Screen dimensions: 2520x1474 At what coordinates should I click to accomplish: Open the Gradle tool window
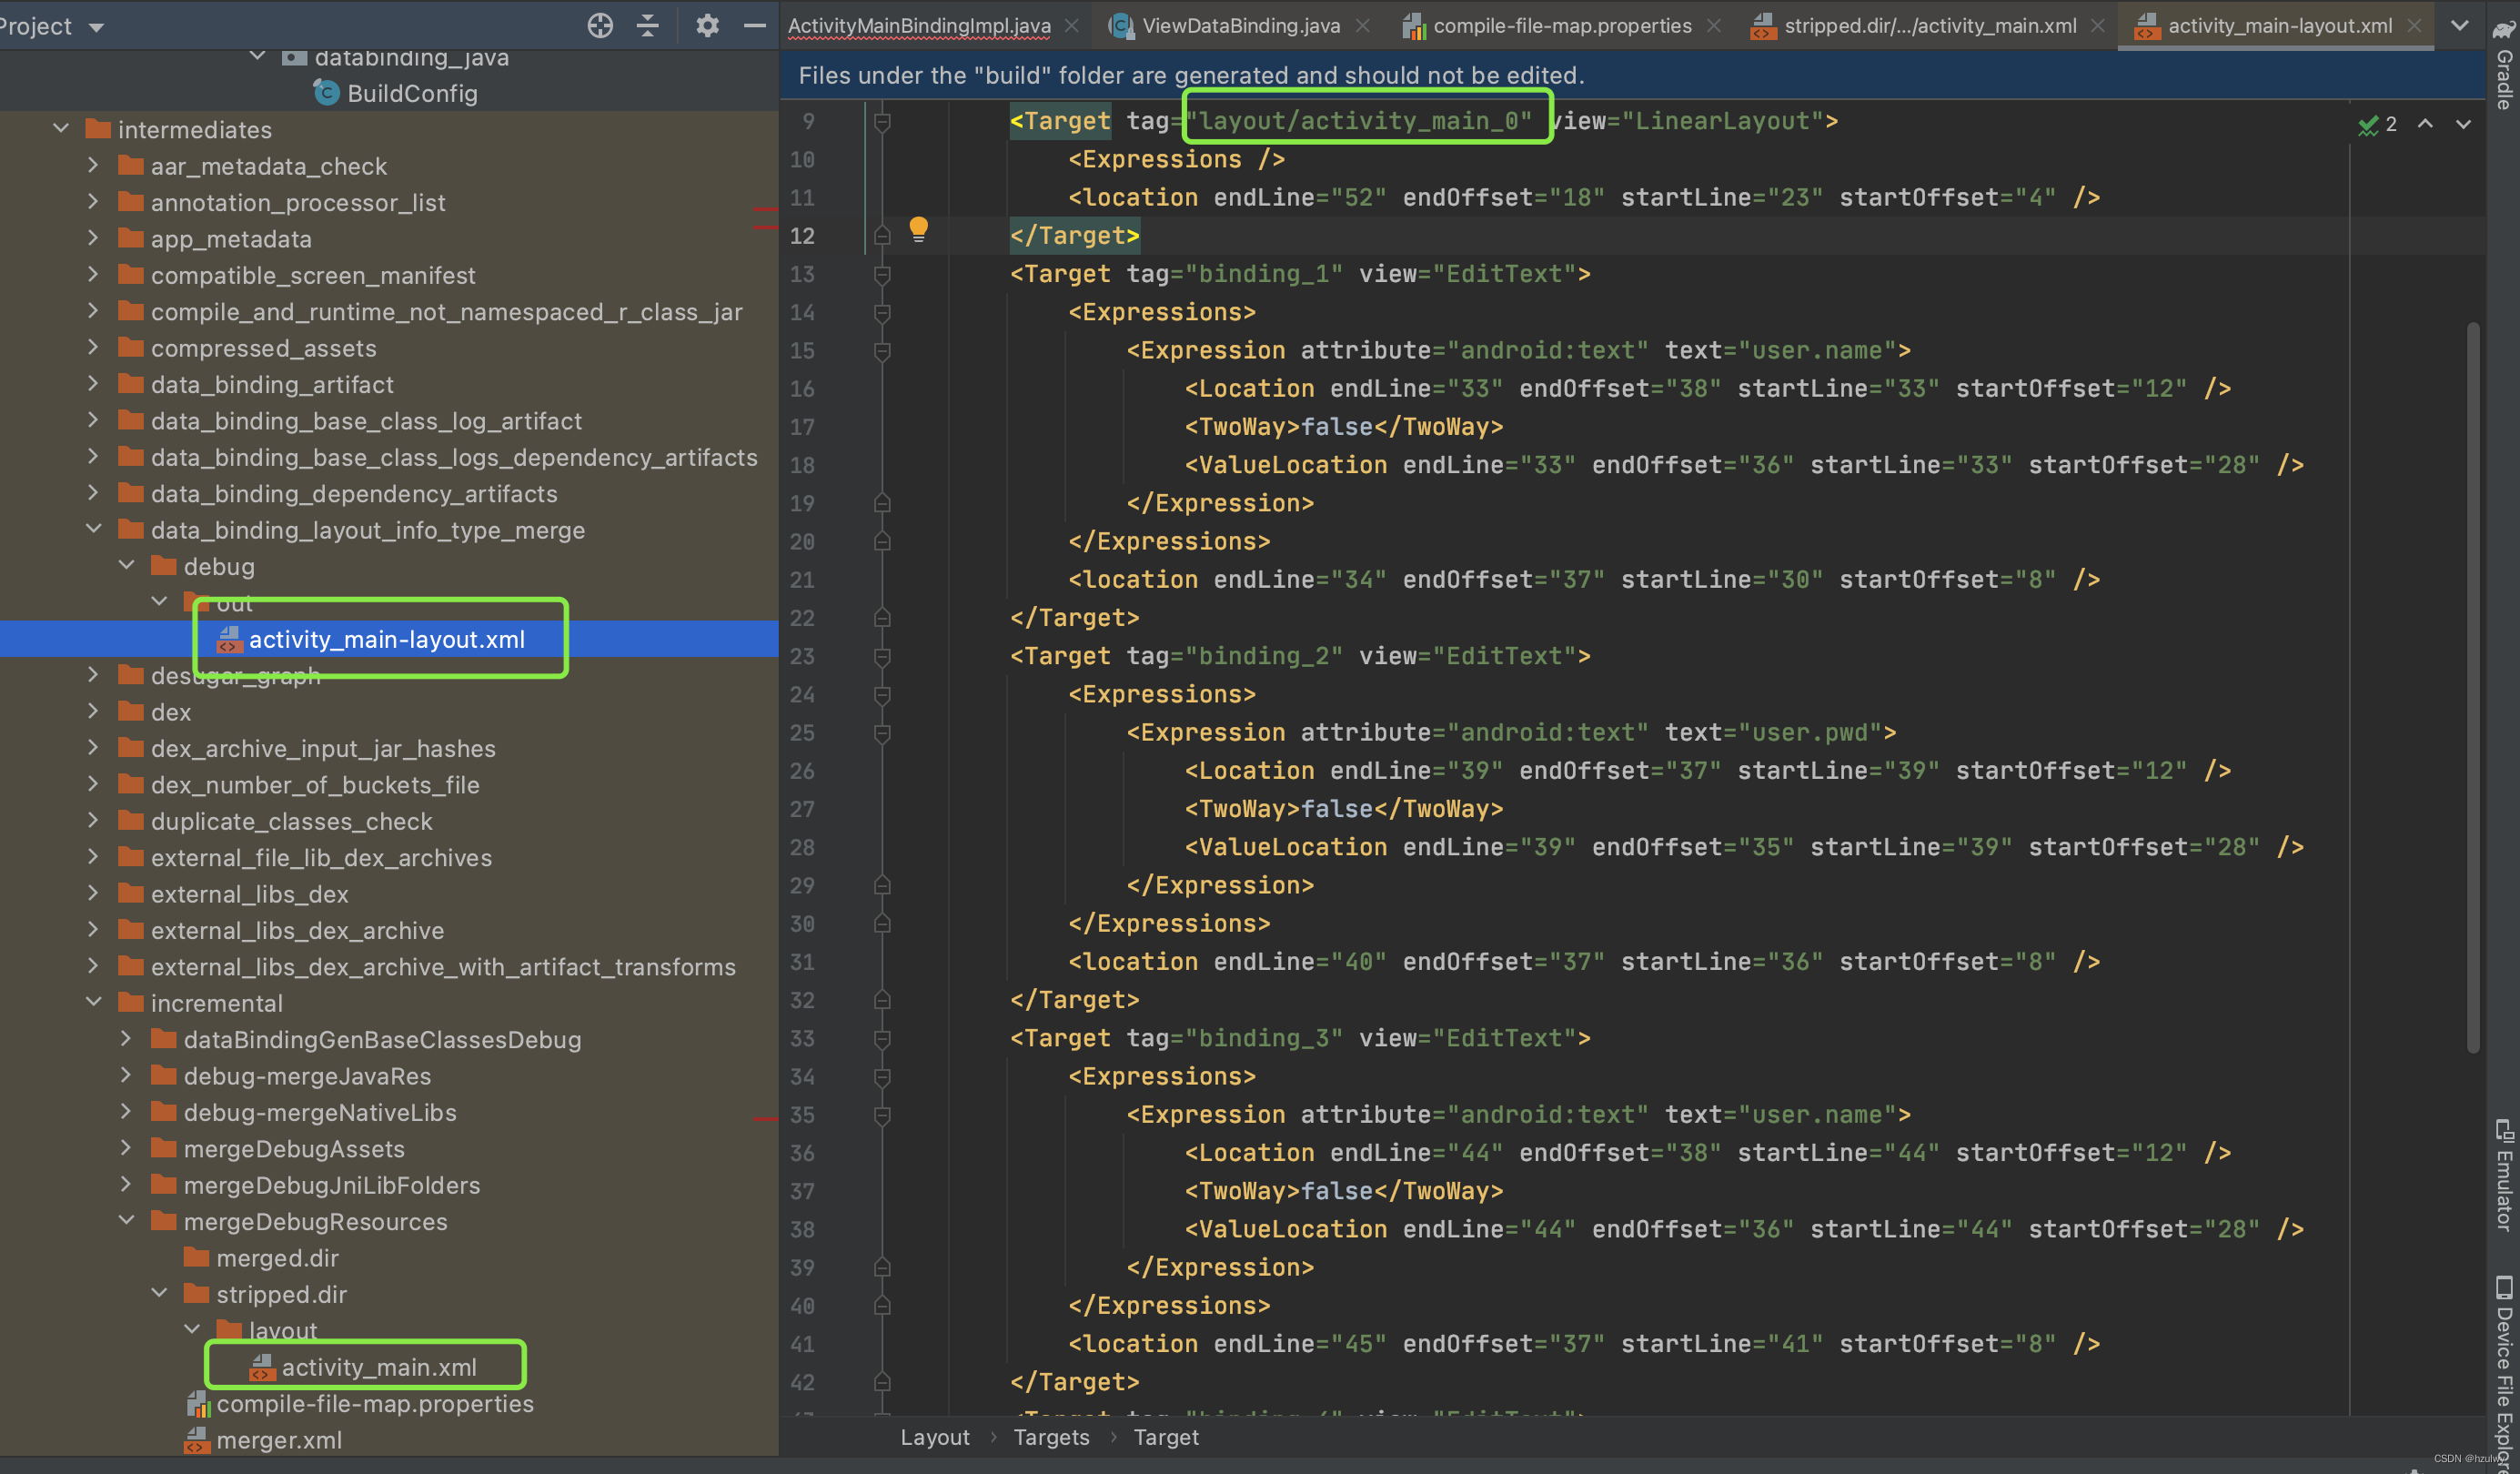(x=2504, y=66)
